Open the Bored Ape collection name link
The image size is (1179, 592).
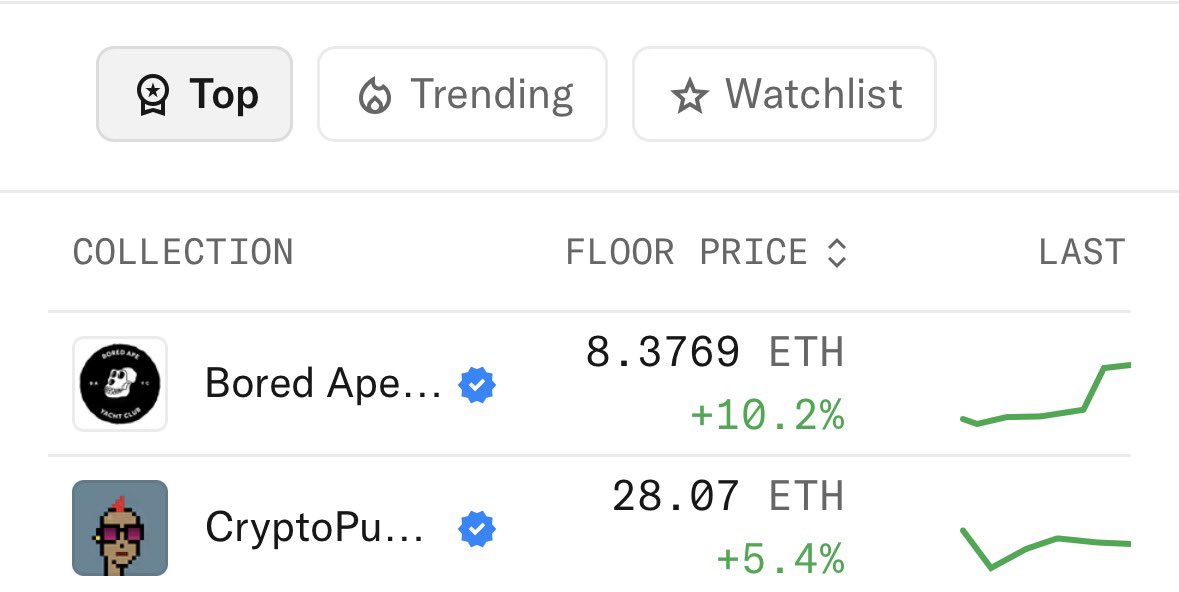323,384
